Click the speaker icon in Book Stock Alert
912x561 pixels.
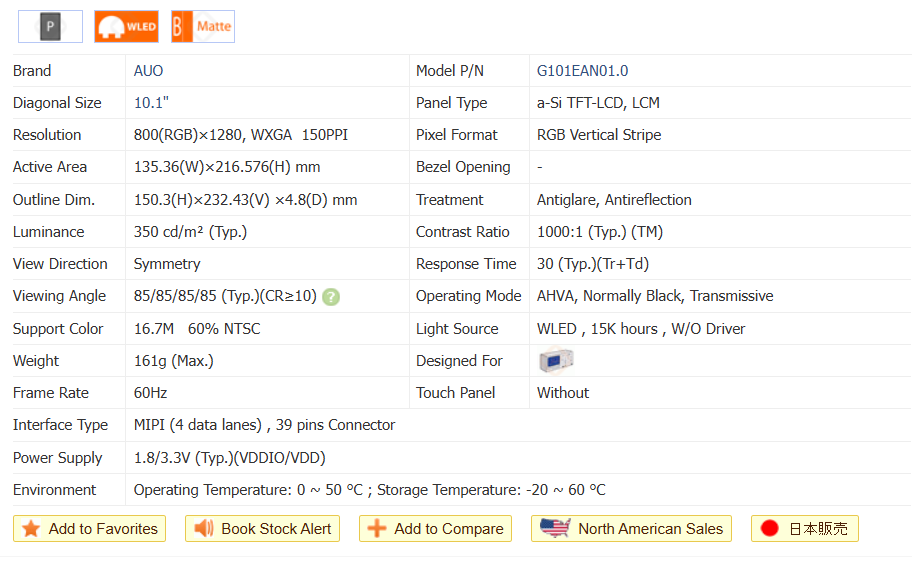[204, 529]
